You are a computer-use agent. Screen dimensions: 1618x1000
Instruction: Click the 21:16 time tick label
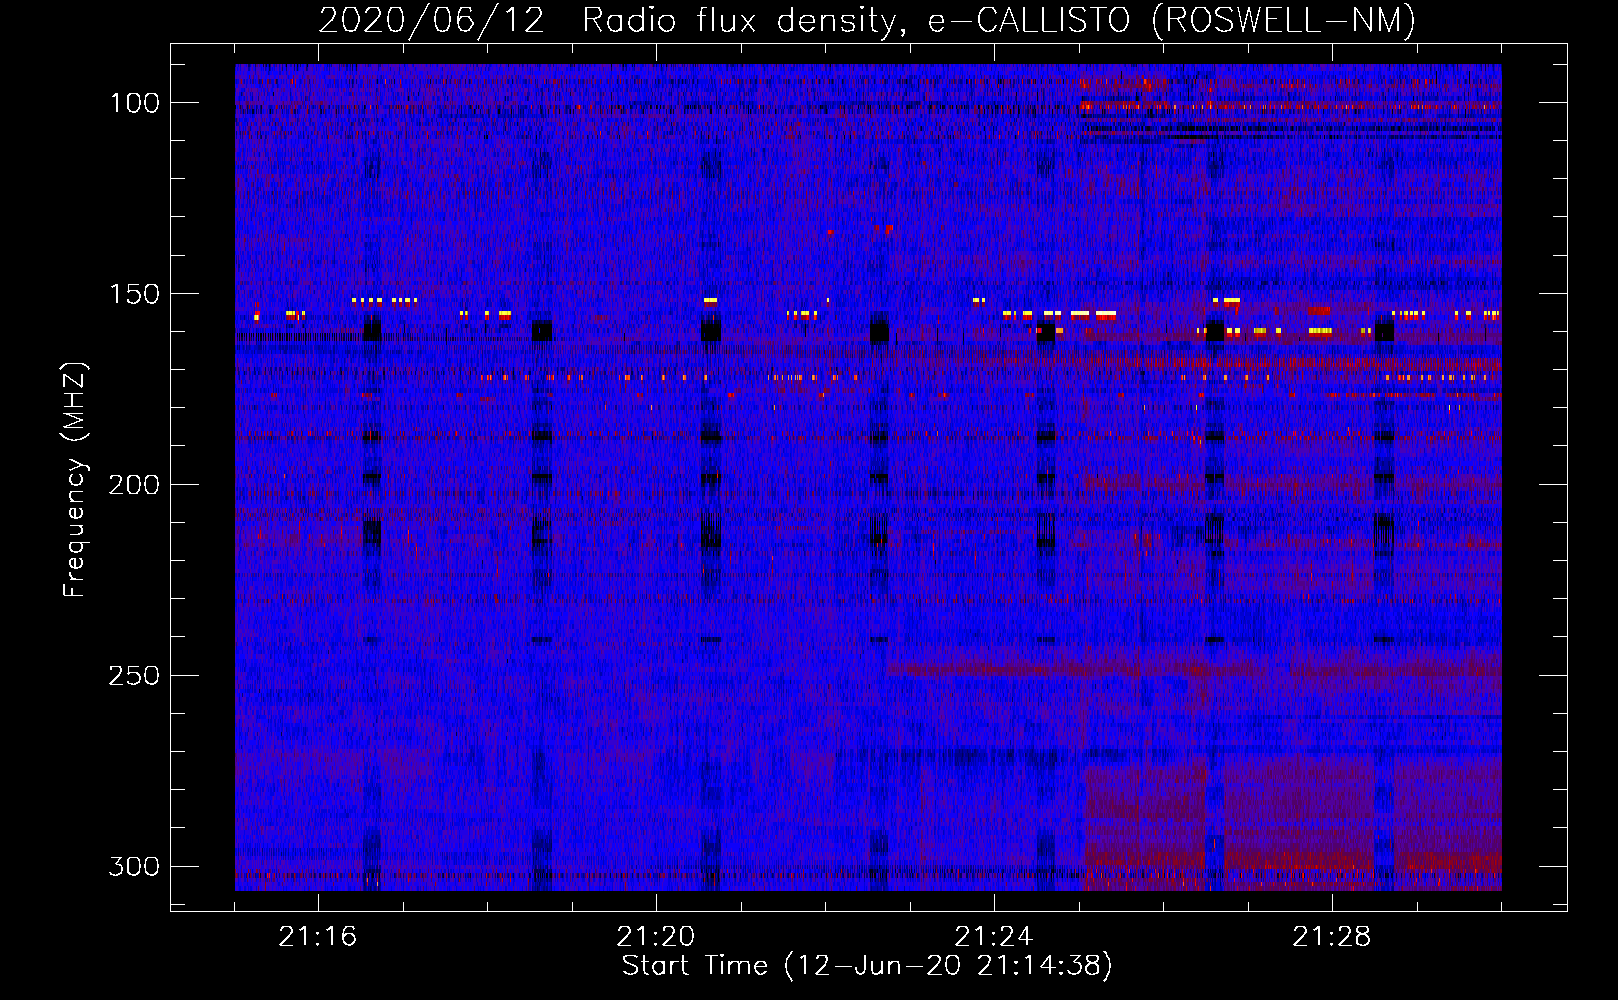(x=318, y=937)
